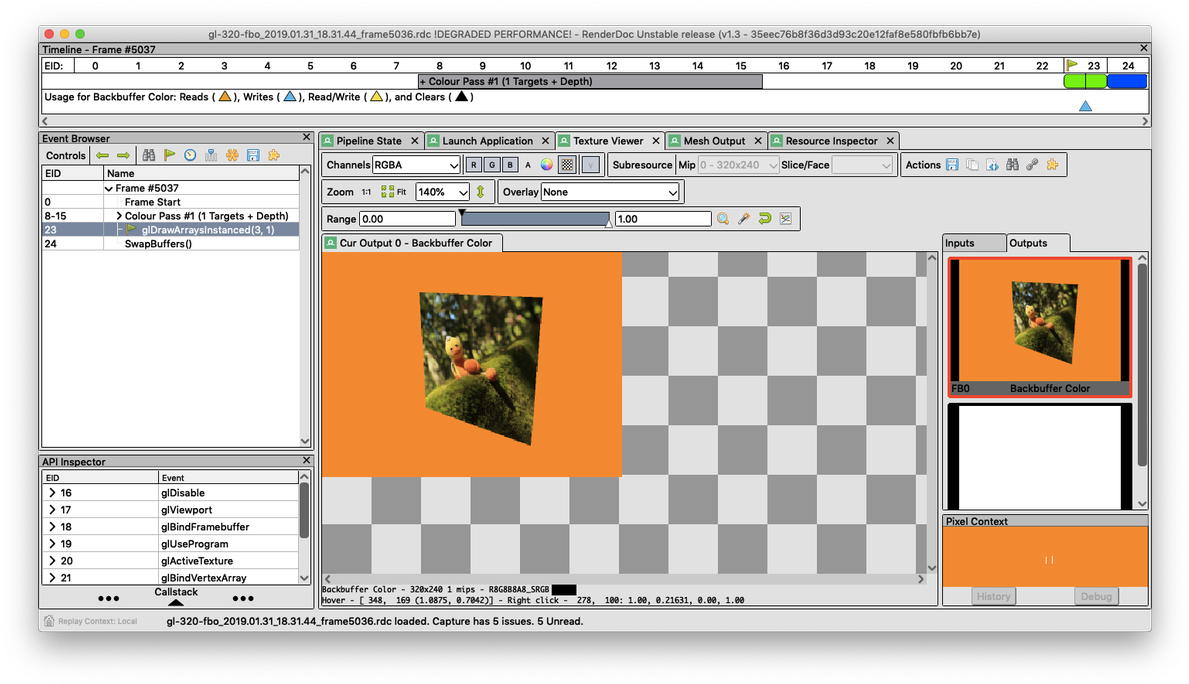Flip texture vertically with green arrows icon
The height and width of the screenshot is (684, 1189).
click(x=481, y=193)
